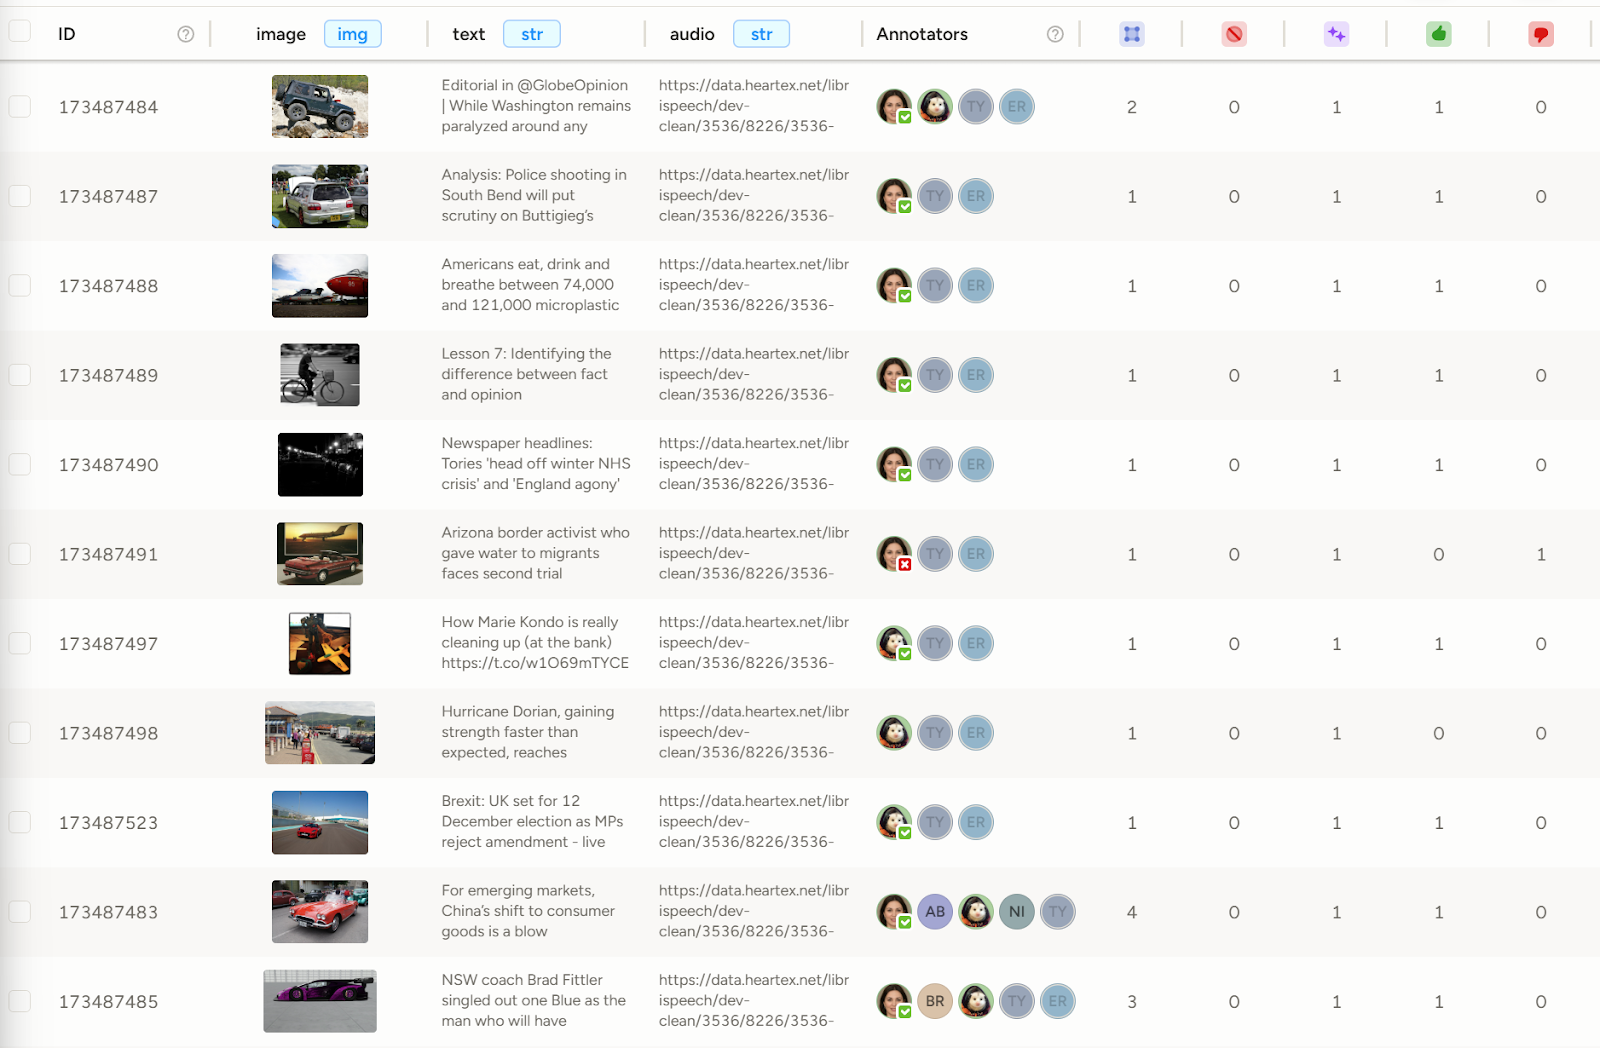Open the str type selector on the audio column

[761, 33]
